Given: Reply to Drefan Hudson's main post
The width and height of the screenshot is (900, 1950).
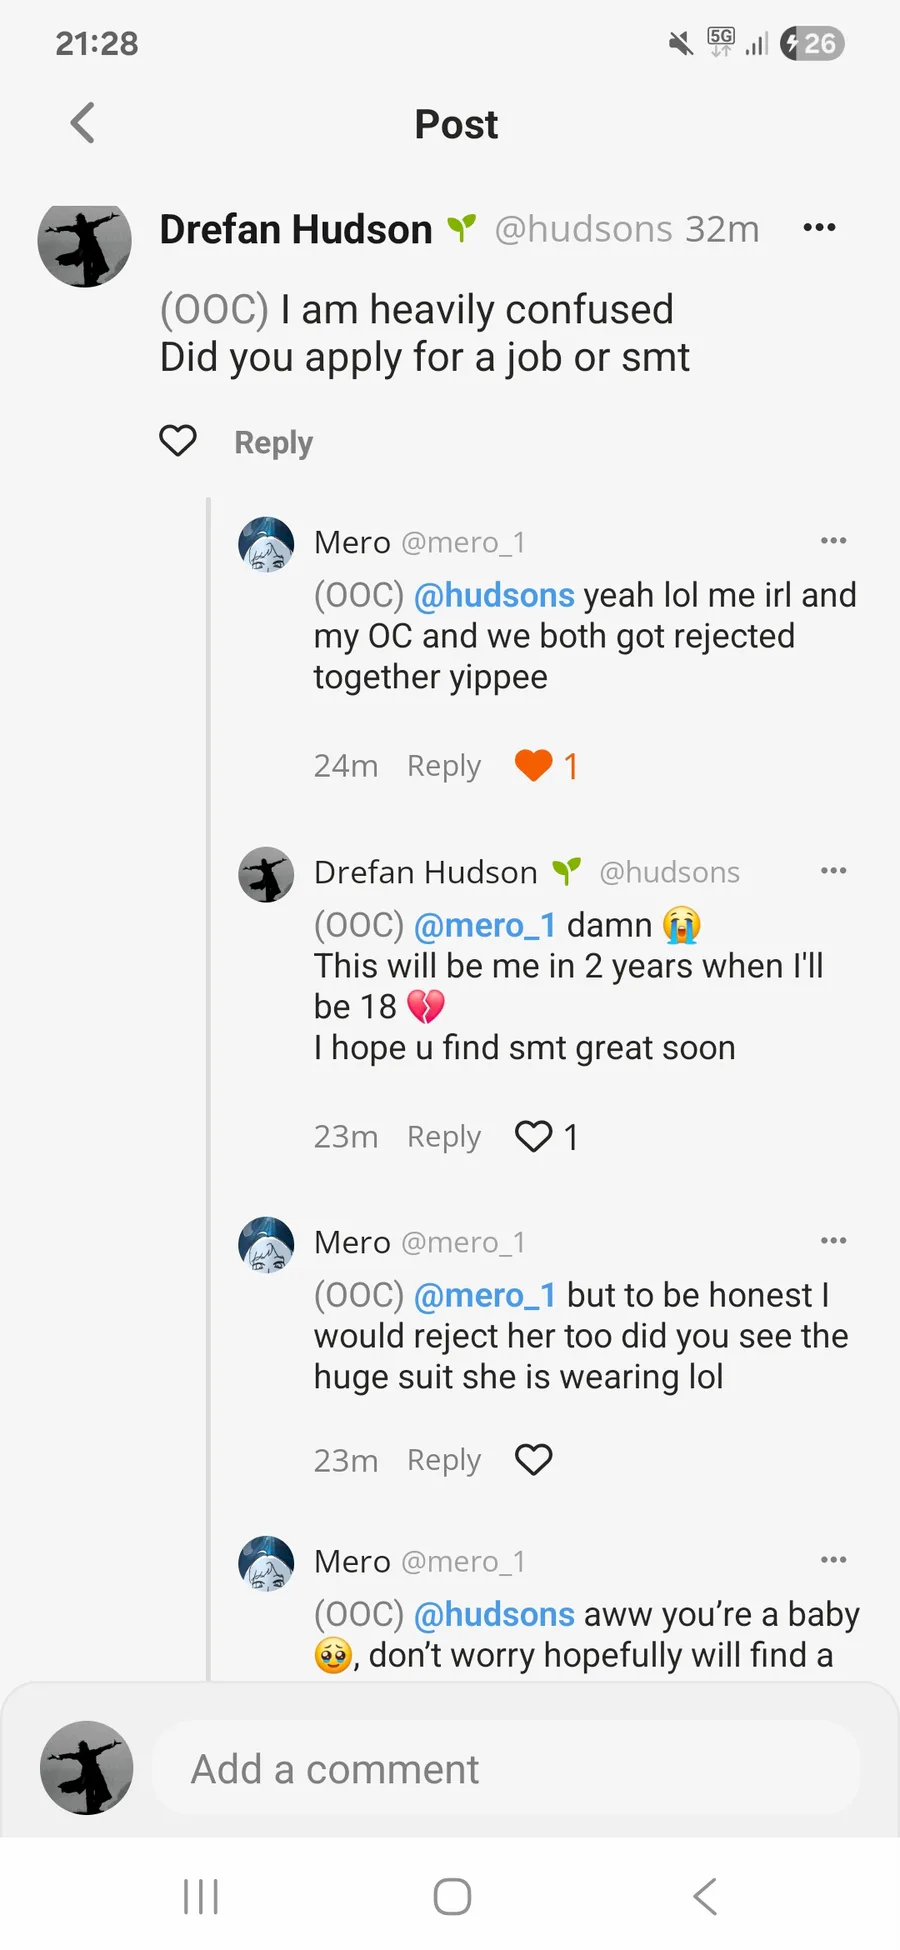Looking at the screenshot, I should (x=273, y=442).
